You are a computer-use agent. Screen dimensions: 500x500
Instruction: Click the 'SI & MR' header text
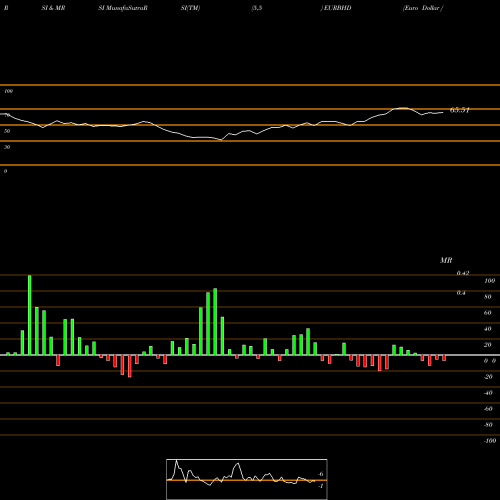point(53,8)
